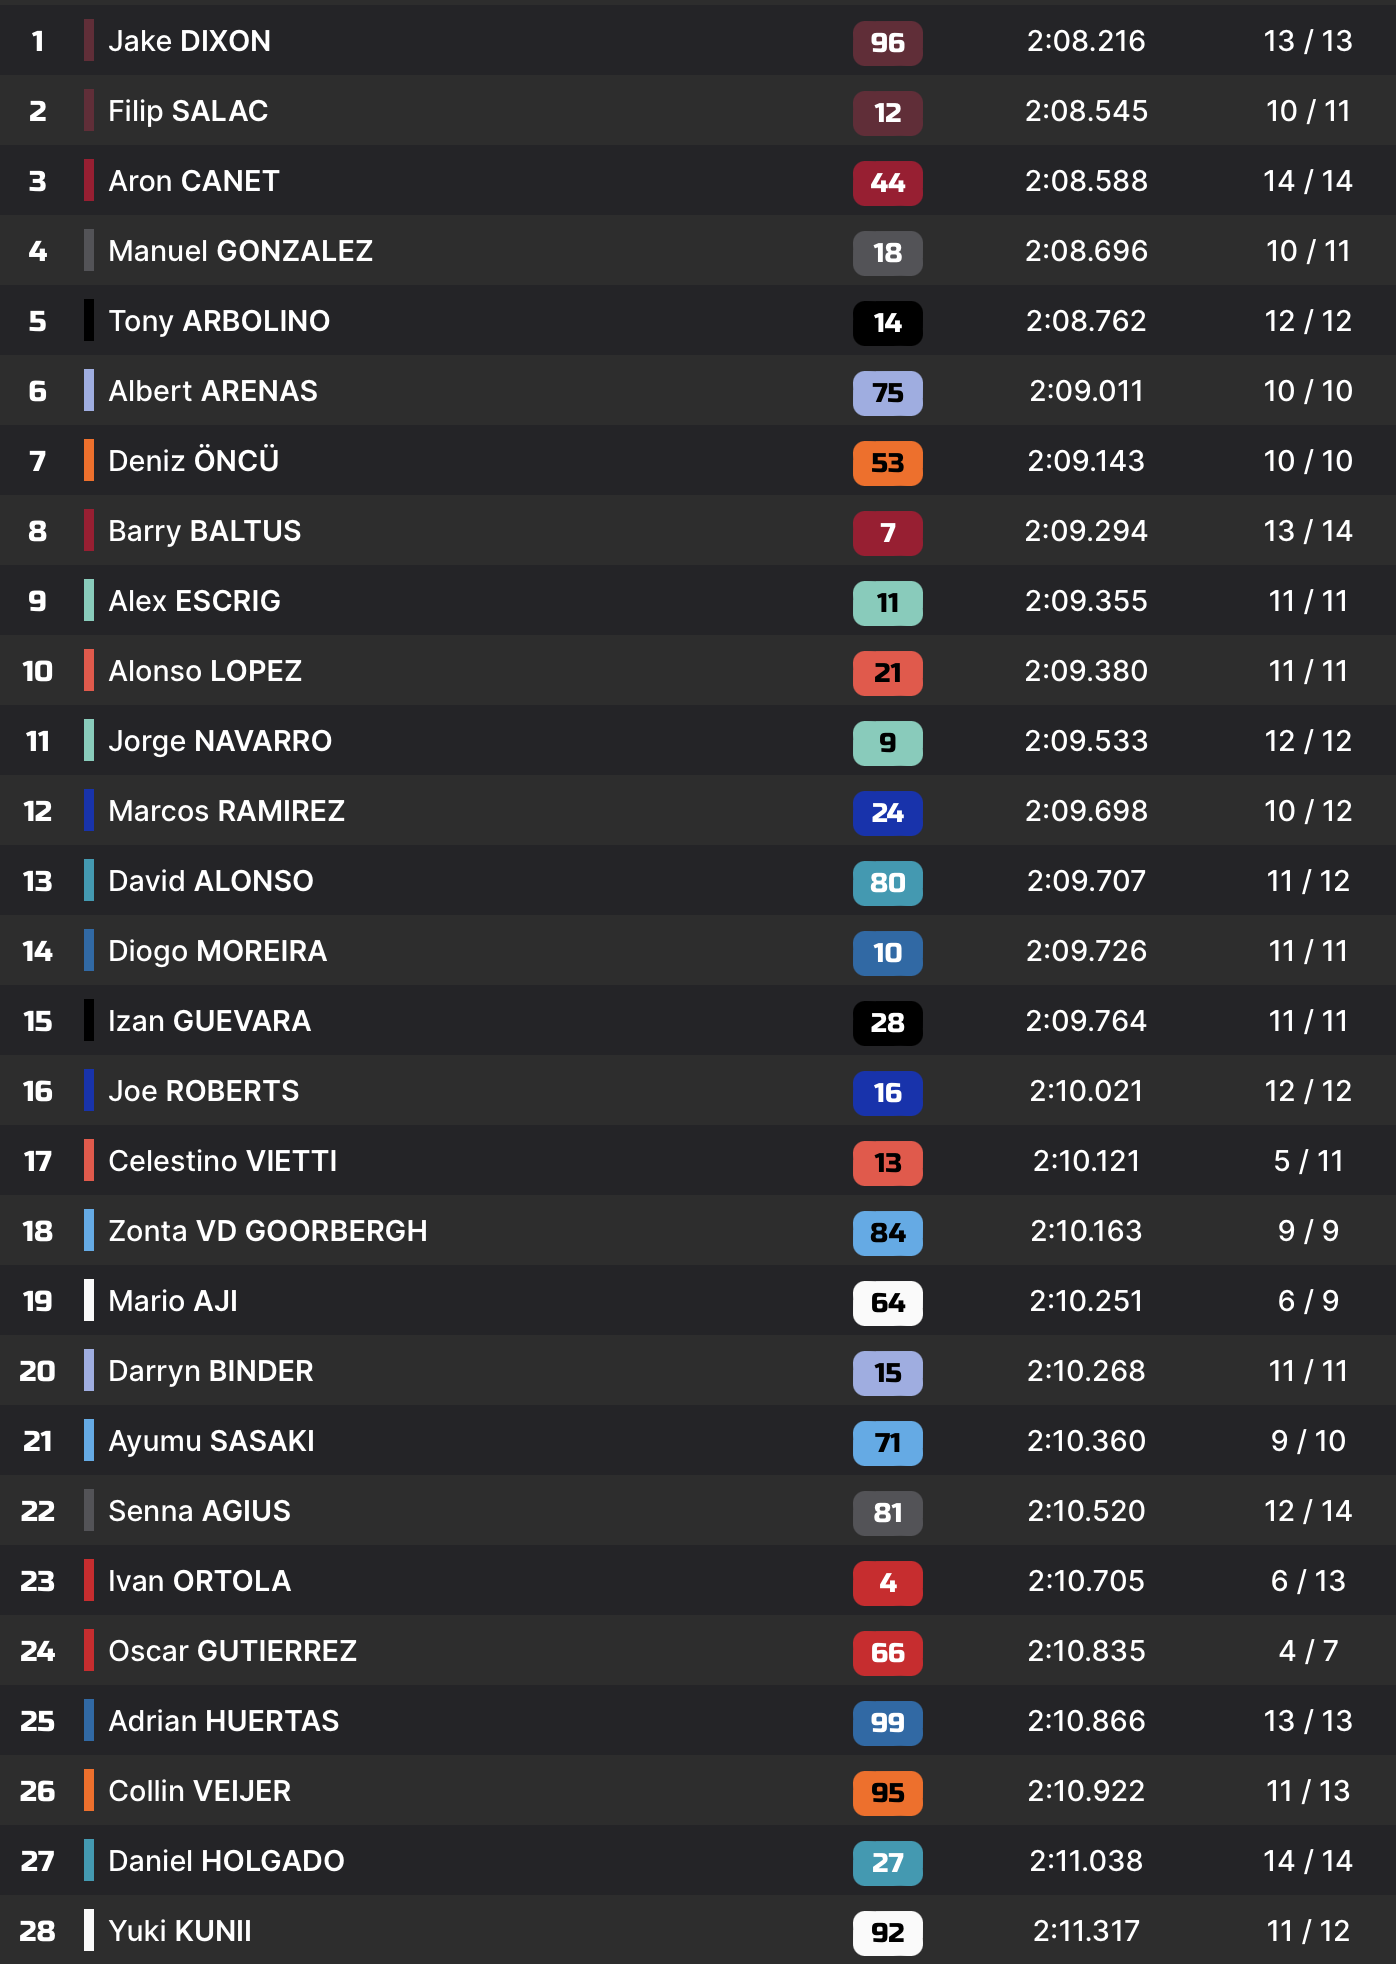Click Ivan ORTOLA's lap time 2:10.705

1086,1581
